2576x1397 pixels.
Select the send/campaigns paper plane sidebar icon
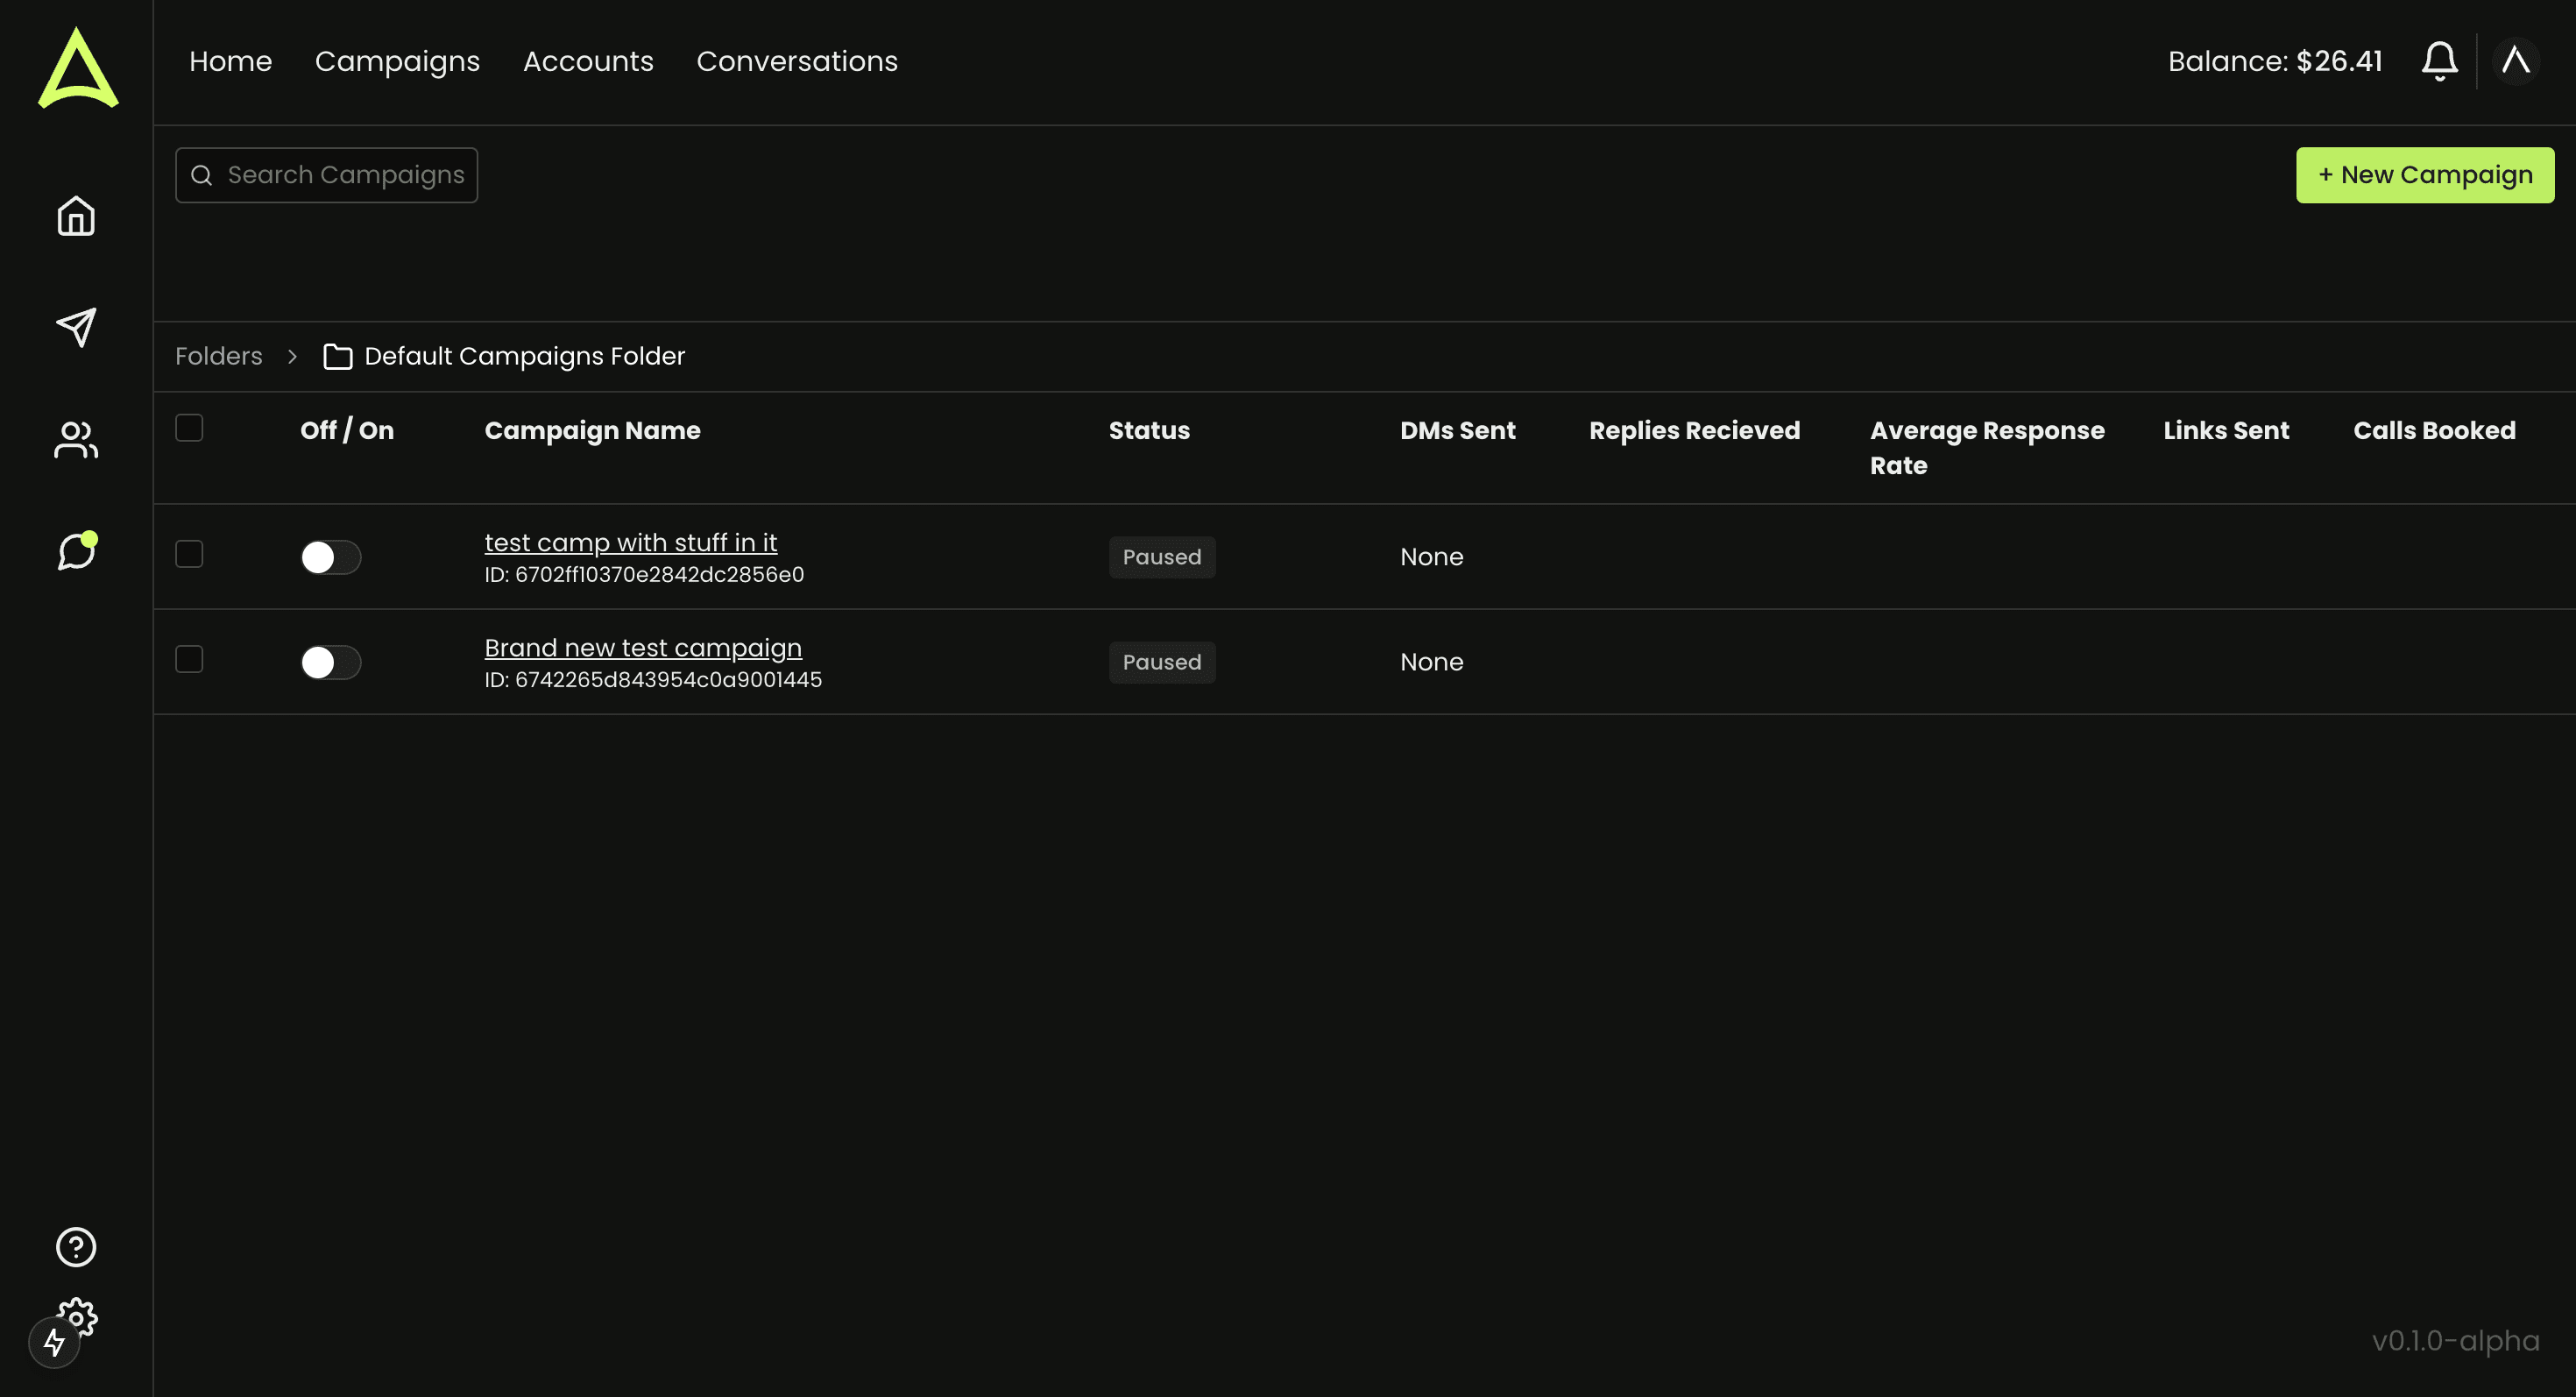[75, 327]
